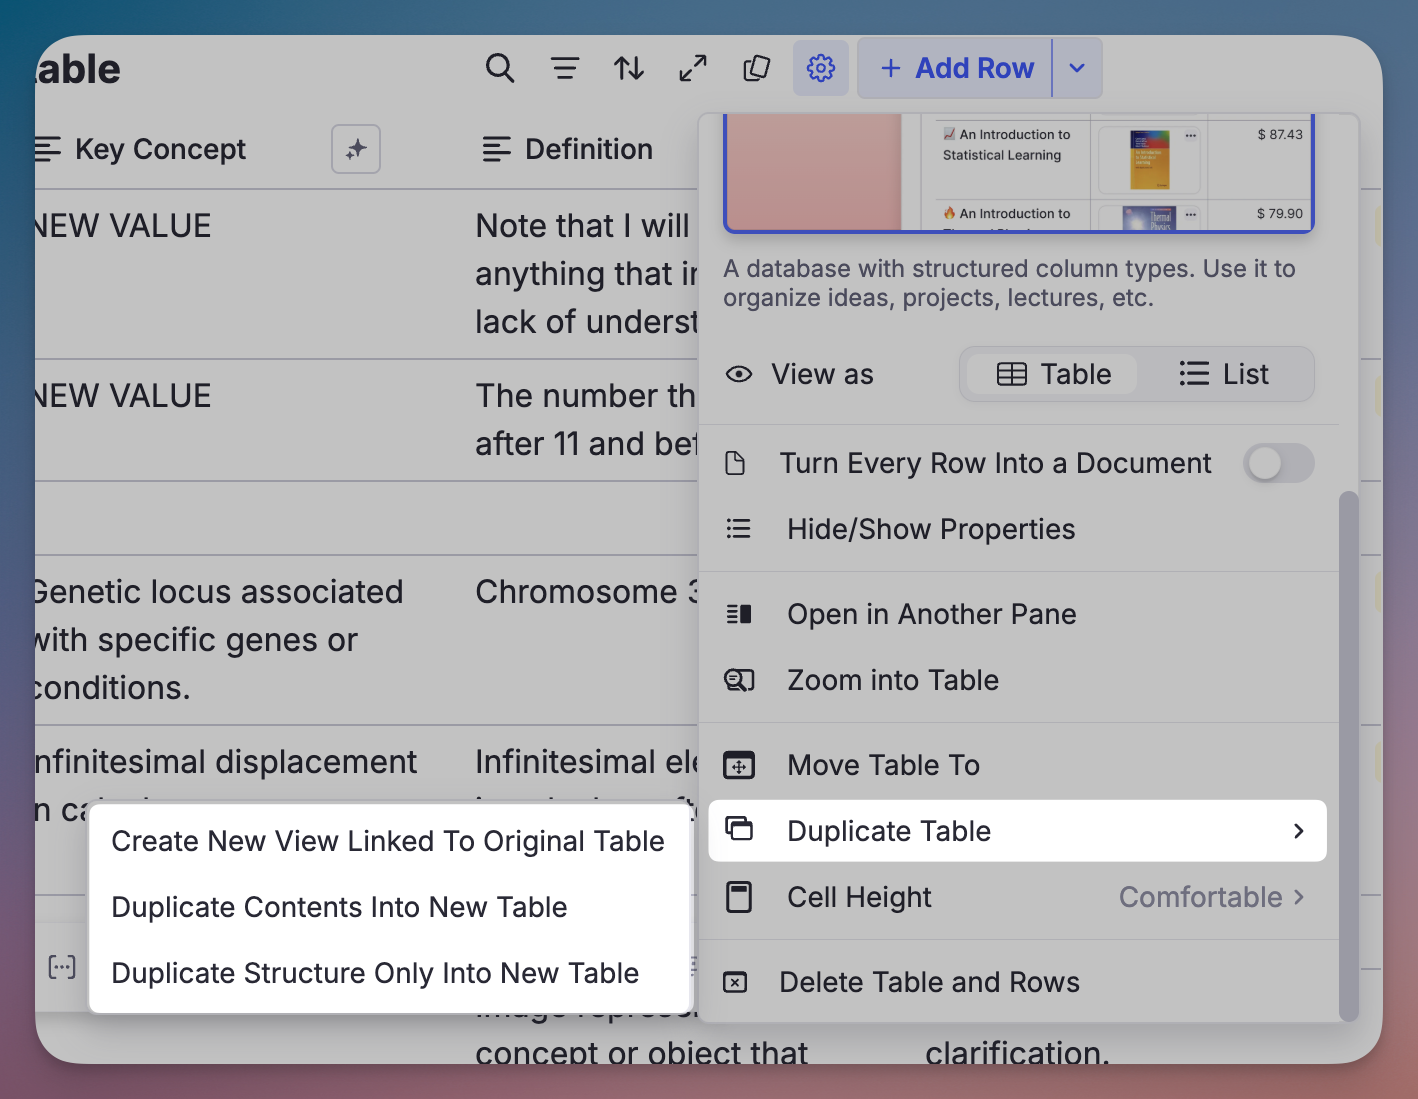
Task: Select Create New View Linked To Original Table
Action: tap(387, 841)
